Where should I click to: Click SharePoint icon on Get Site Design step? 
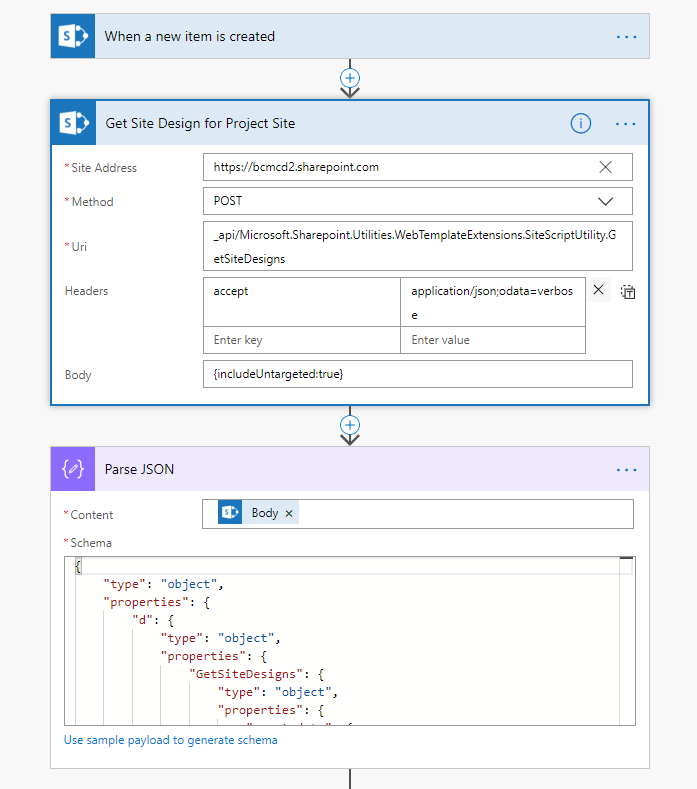click(x=73, y=123)
